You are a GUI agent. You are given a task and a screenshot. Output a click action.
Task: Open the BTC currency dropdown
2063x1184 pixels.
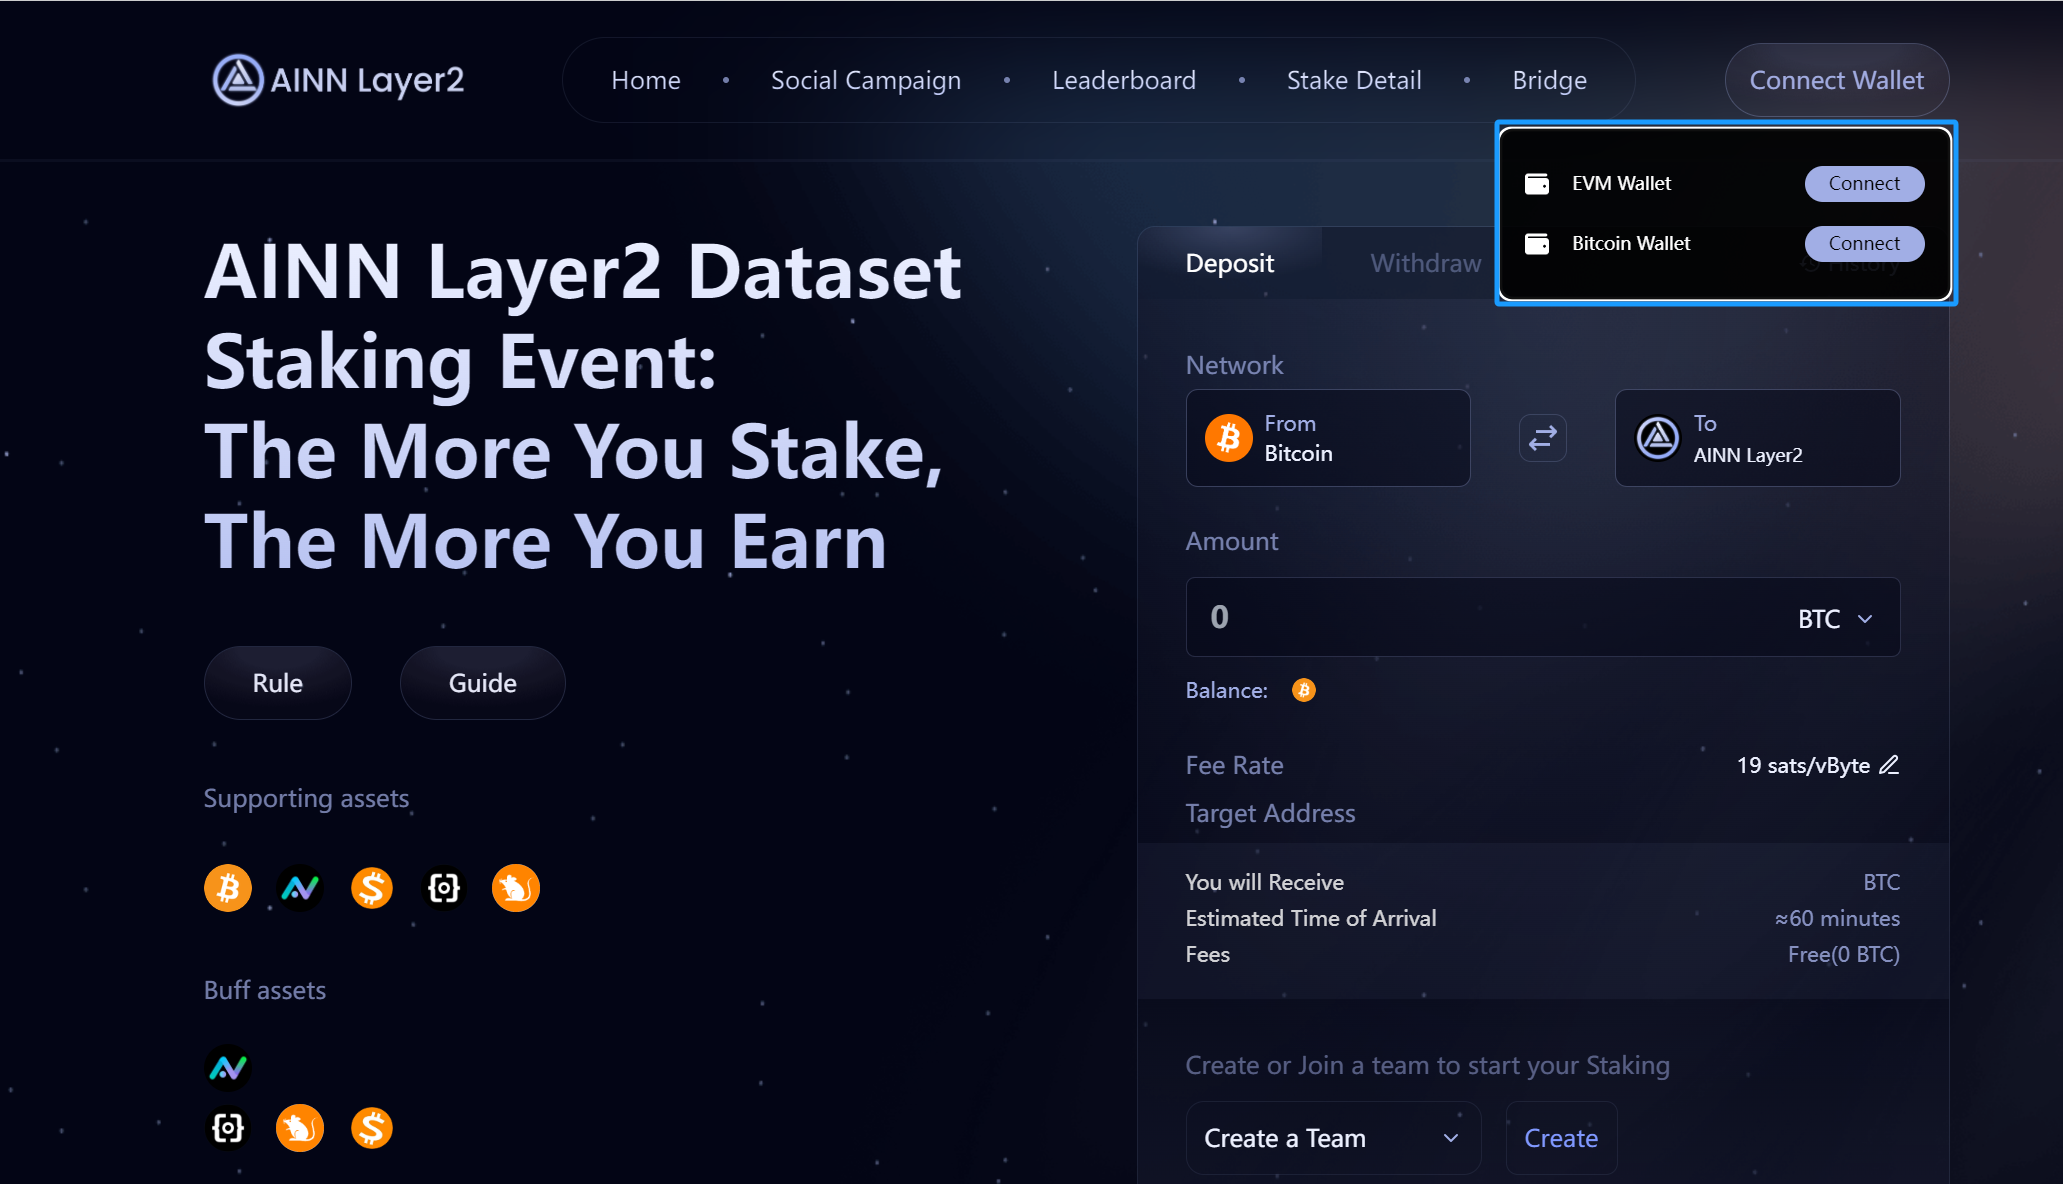tap(1835, 619)
